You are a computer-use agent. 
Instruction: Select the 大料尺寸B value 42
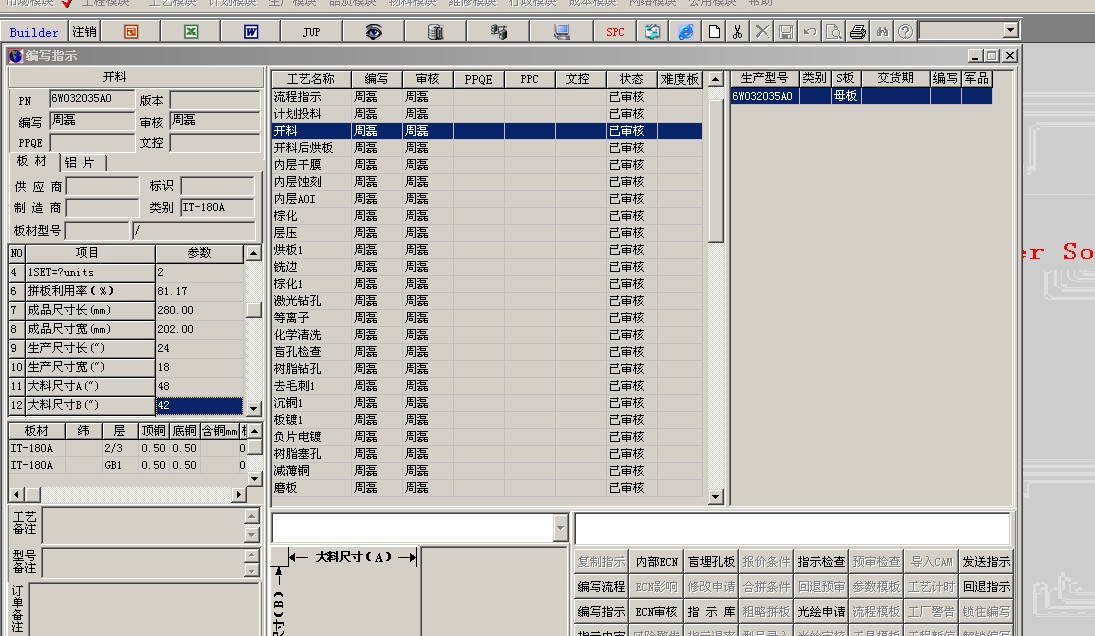tap(199, 405)
